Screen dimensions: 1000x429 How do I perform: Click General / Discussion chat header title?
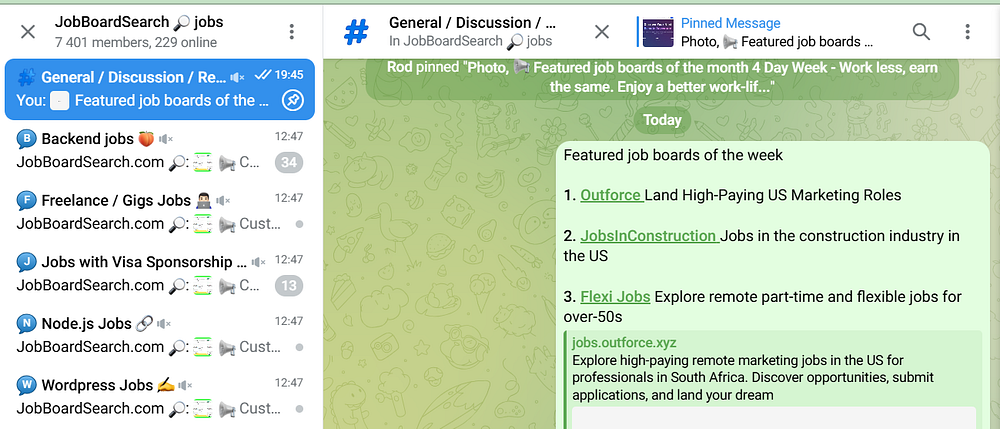[x=472, y=23]
